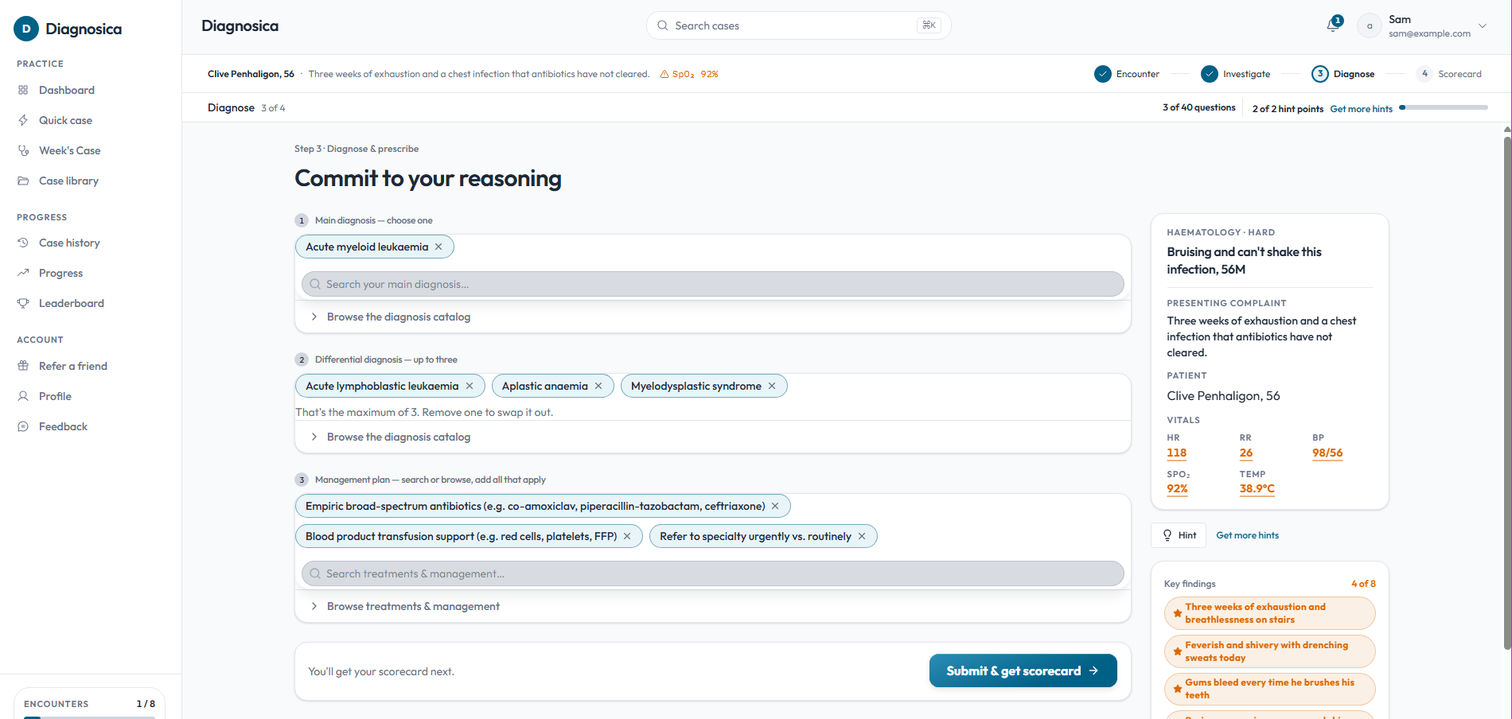Select key finding Gums bleed every time
The image size is (1512, 719).
coord(1270,688)
